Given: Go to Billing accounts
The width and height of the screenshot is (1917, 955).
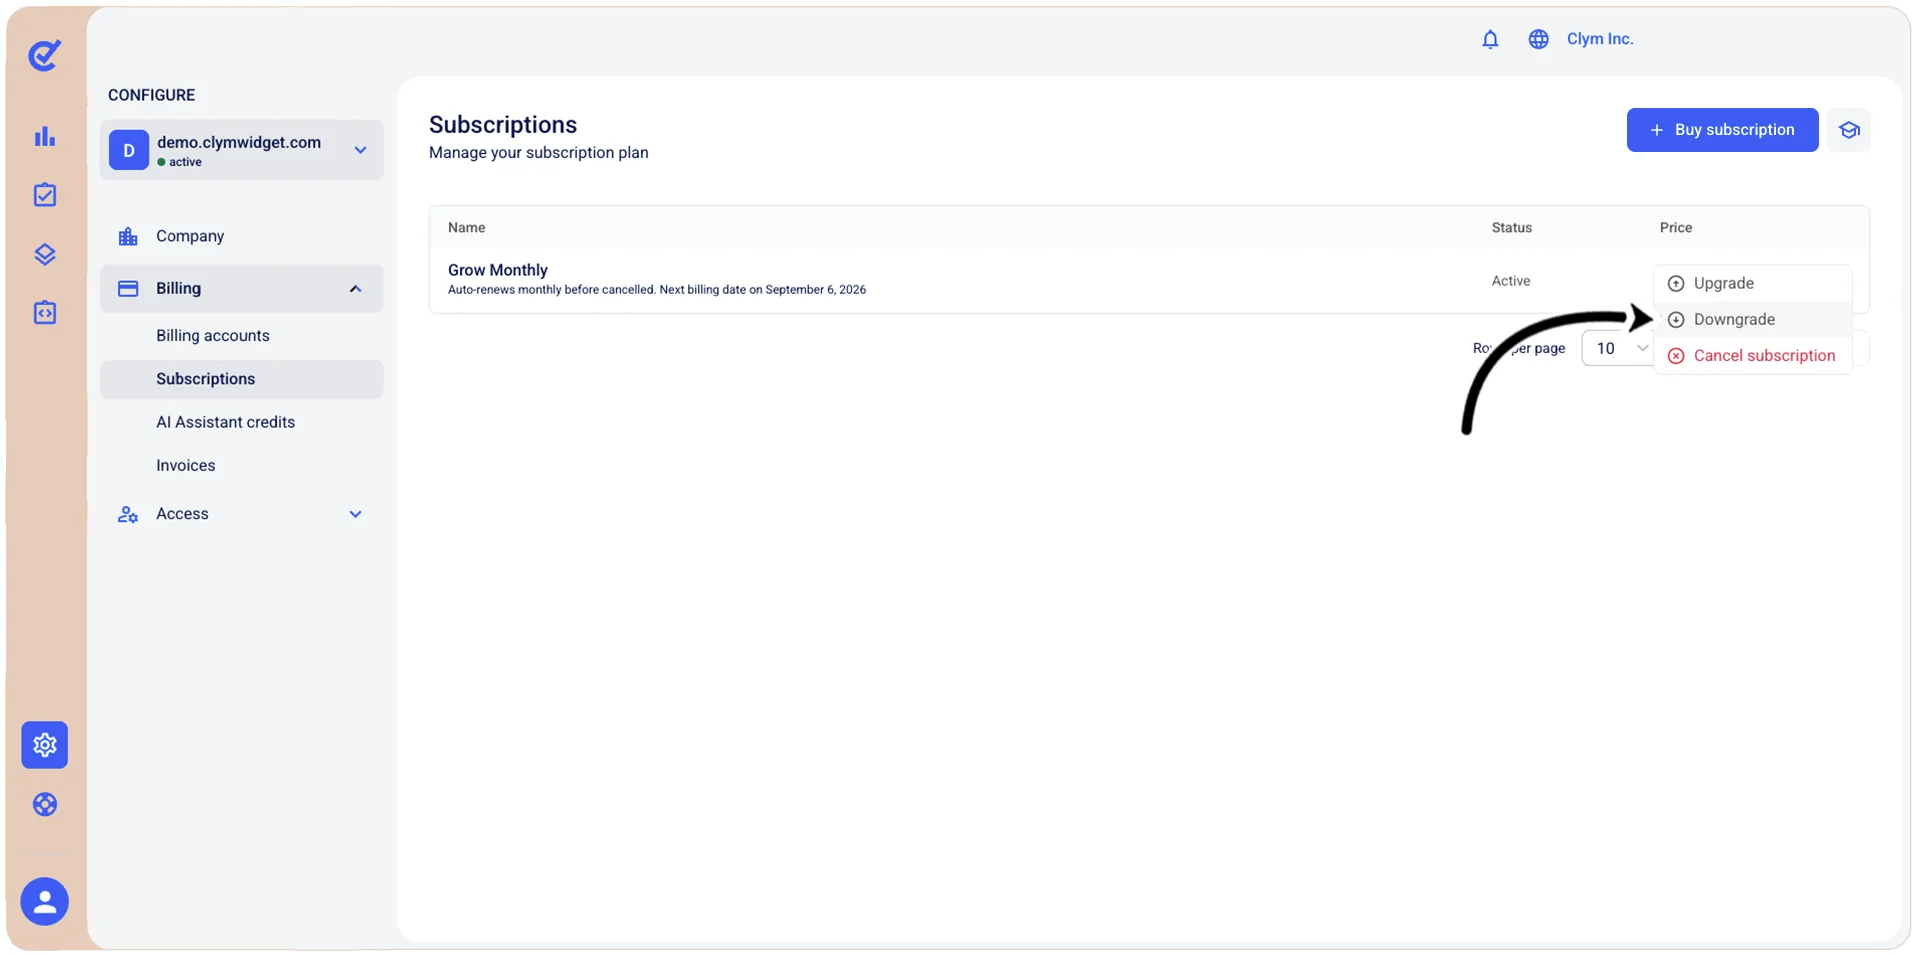Looking at the screenshot, I should tap(213, 335).
